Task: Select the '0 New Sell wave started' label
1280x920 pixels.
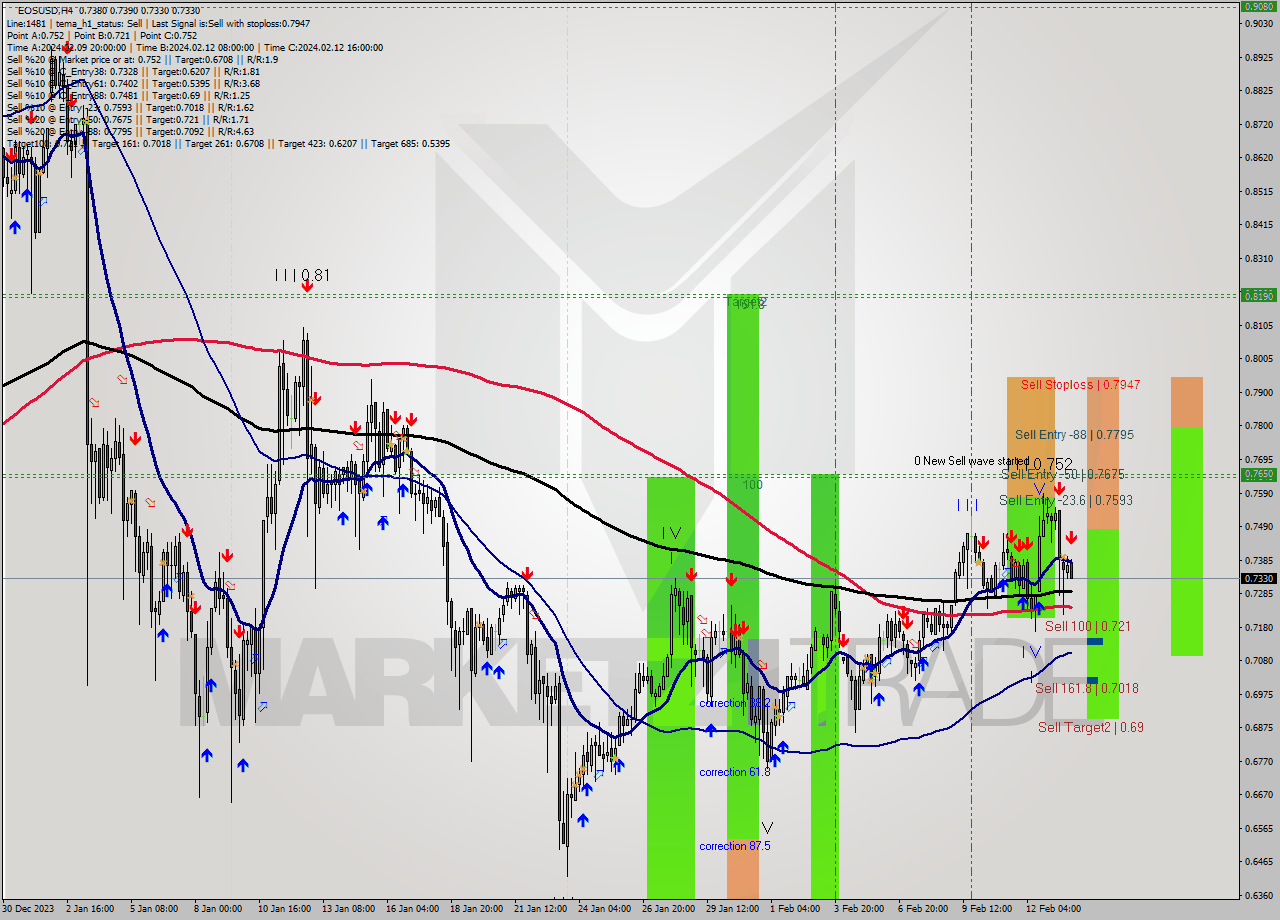Action: point(971,461)
